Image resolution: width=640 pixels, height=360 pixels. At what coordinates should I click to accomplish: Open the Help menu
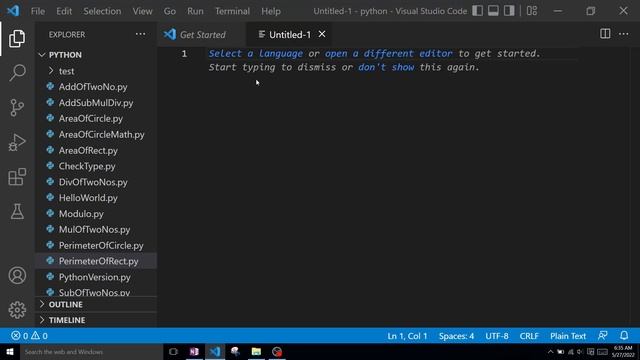pos(271,11)
